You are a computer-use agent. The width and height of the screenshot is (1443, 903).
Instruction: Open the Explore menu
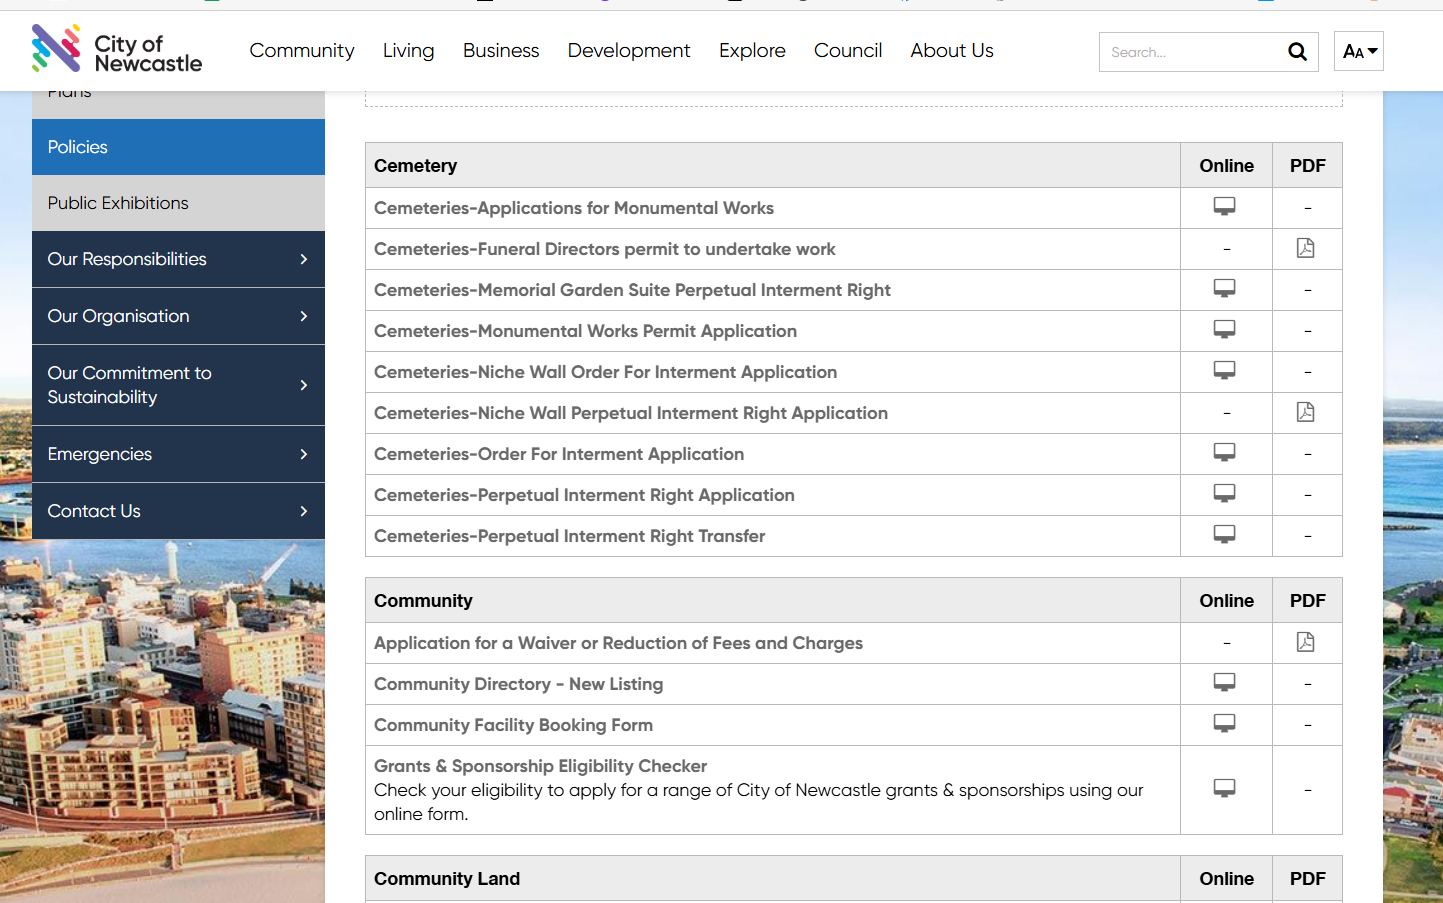tap(752, 50)
